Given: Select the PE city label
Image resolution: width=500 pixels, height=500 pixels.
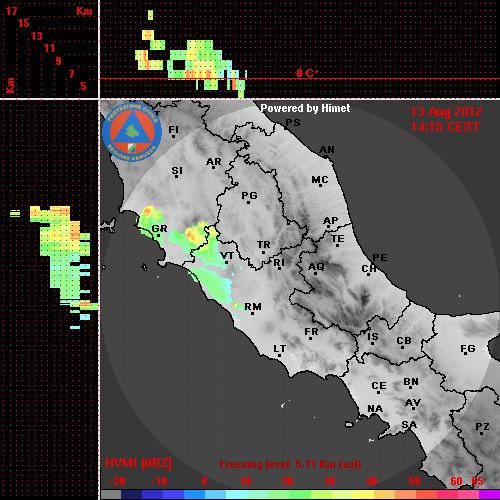Looking at the screenshot, I should [x=380, y=257].
